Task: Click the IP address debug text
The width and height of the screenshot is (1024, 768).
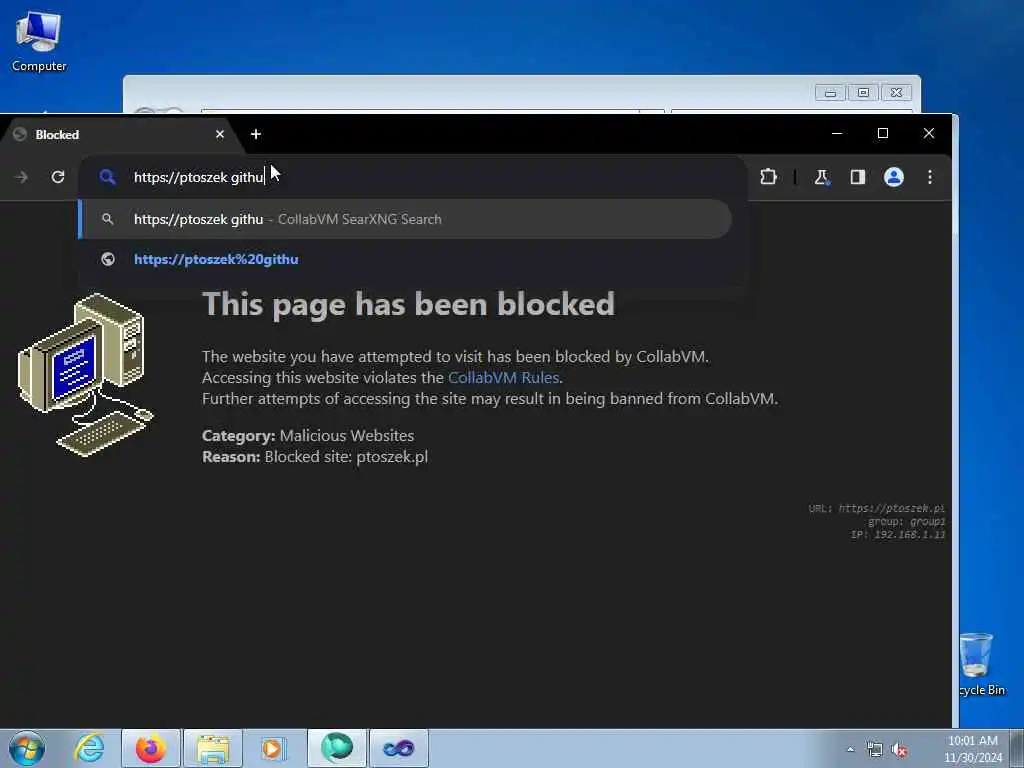Action: (x=897, y=534)
